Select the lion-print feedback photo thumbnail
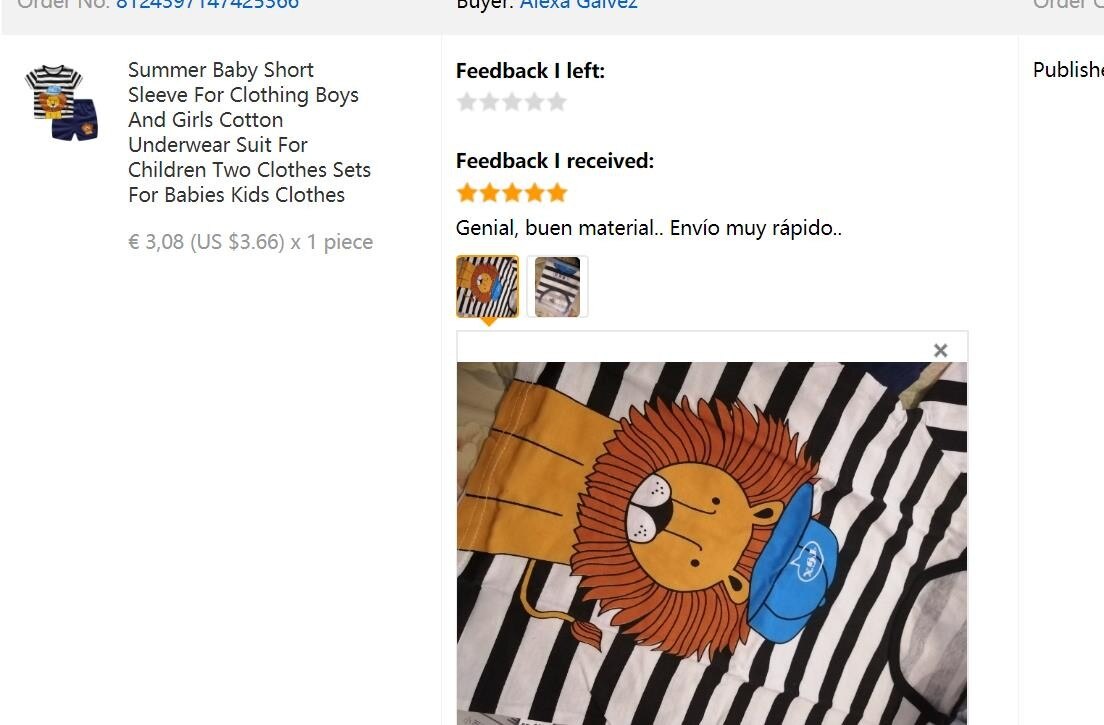Image resolution: width=1104 pixels, height=725 pixels. coord(486,286)
